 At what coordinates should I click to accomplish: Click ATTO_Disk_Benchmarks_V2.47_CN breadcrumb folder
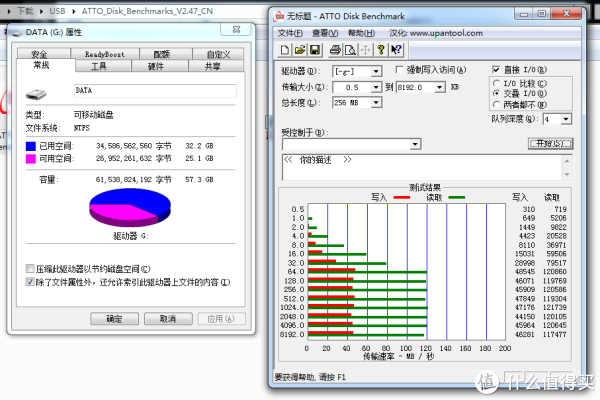coord(147,11)
